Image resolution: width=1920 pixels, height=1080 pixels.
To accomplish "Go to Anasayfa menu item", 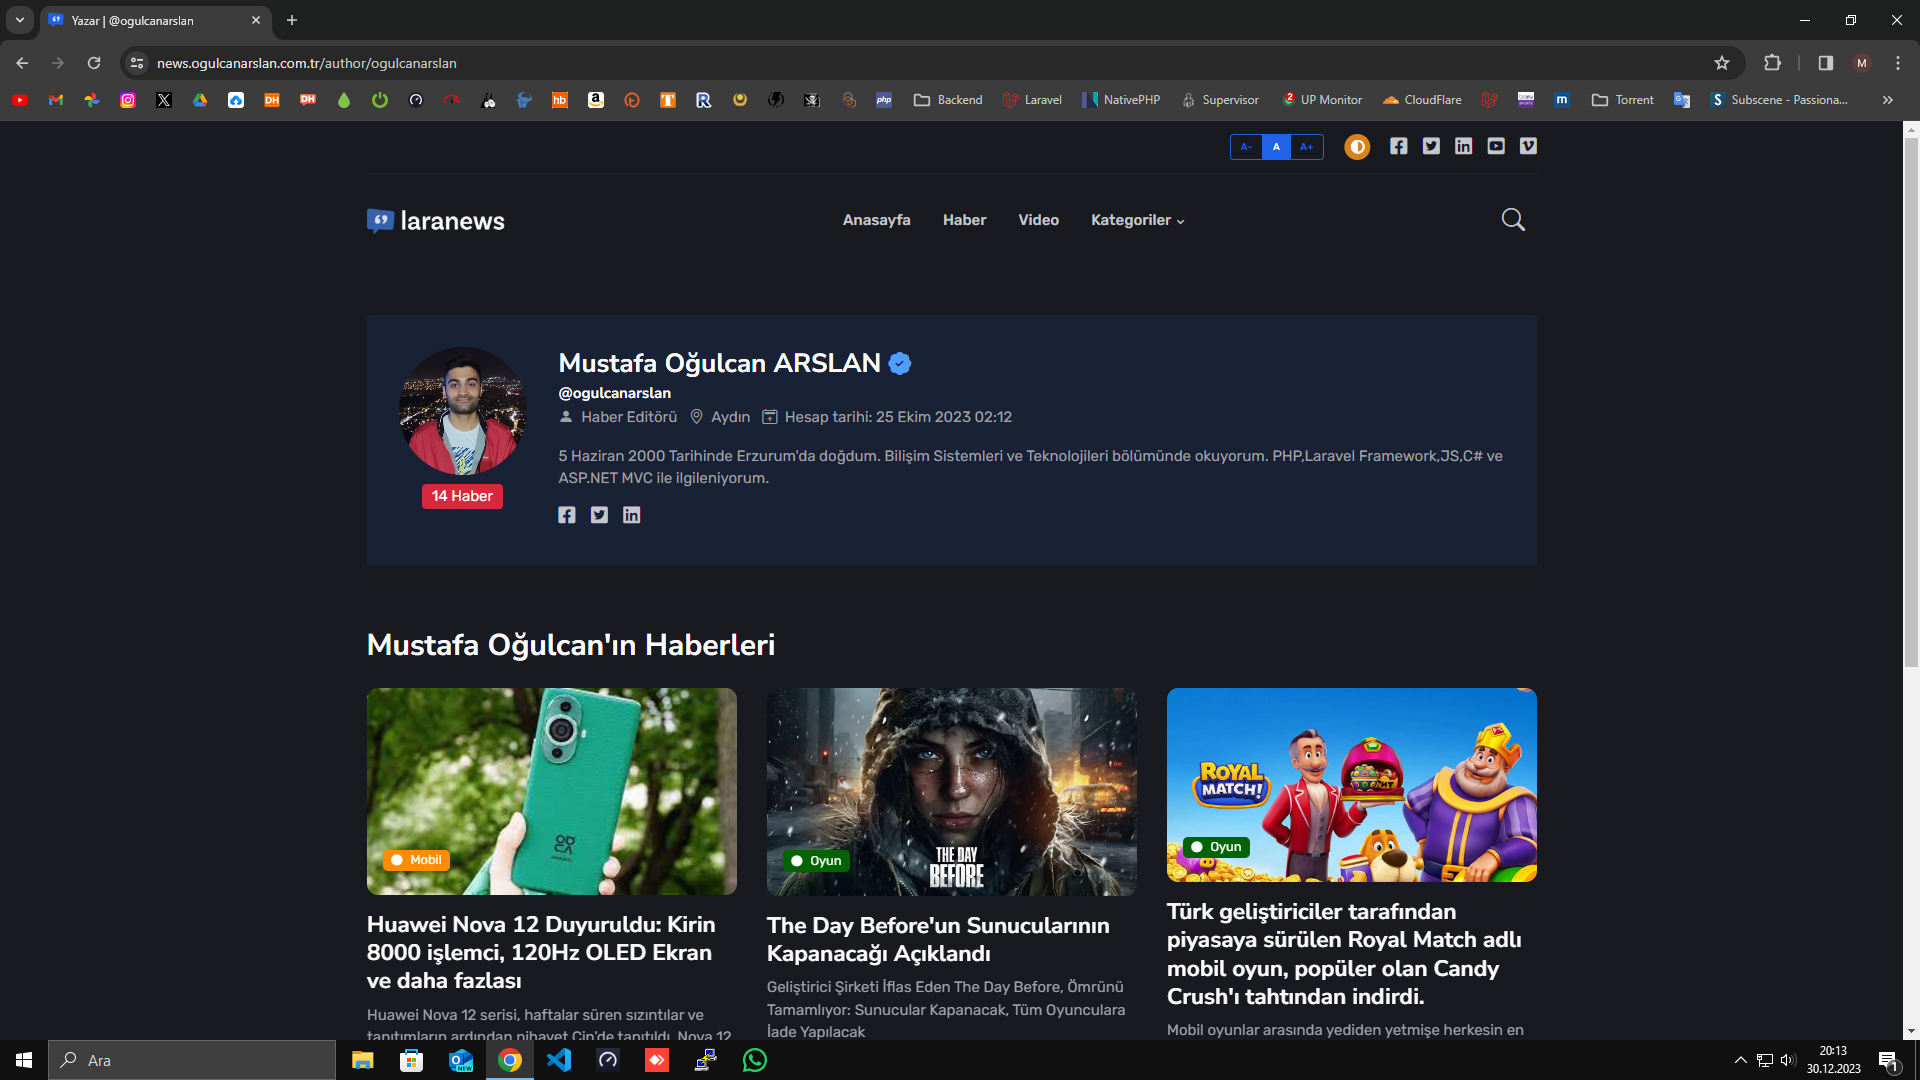I will click(x=876, y=220).
